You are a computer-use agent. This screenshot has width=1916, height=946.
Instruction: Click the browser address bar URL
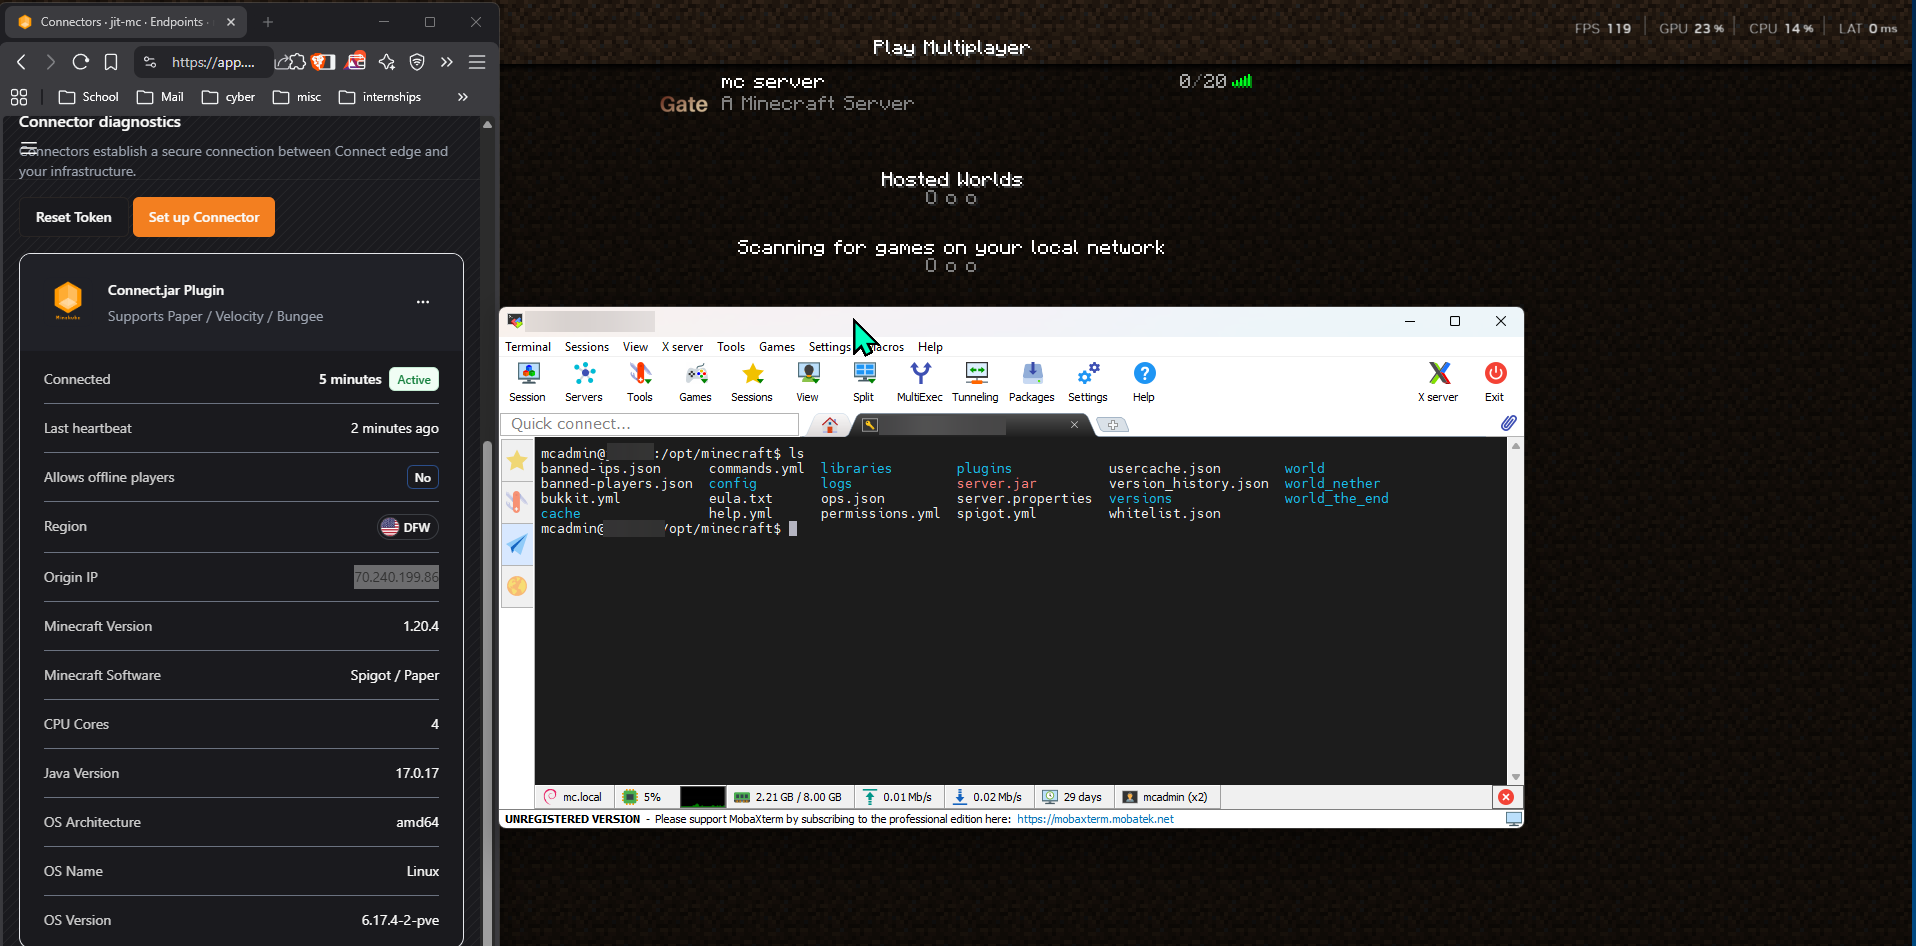point(213,62)
